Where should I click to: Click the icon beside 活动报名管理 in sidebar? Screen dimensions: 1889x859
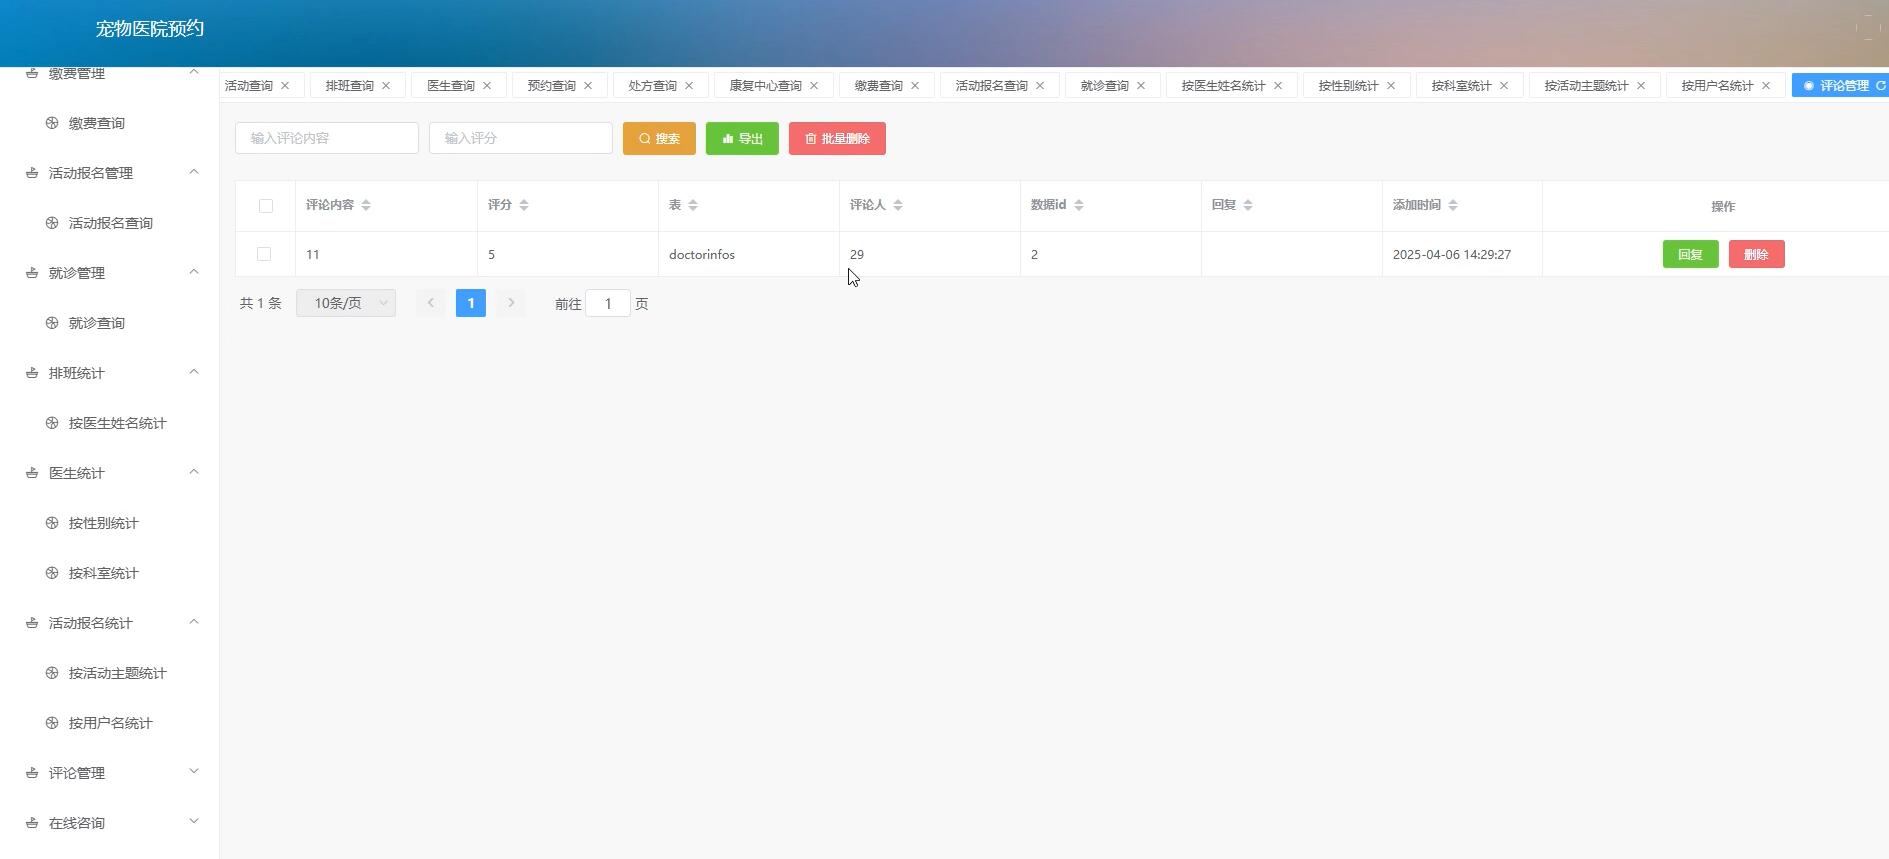coord(32,173)
